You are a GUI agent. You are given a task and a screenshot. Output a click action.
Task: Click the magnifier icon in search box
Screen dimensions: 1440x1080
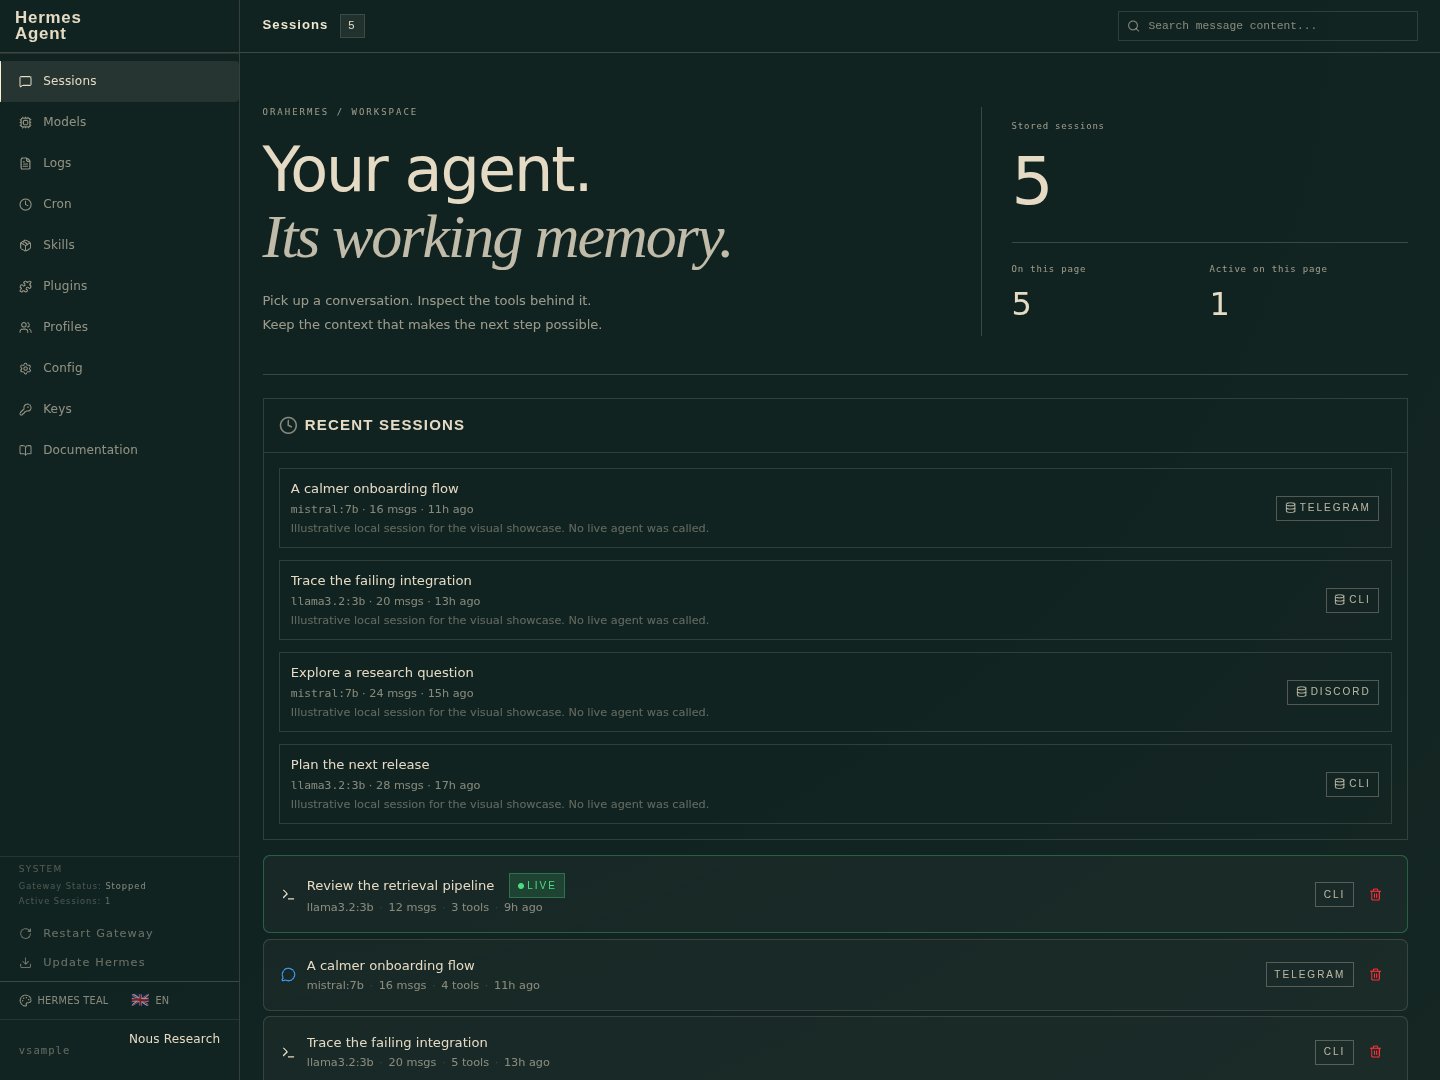(x=1134, y=26)
